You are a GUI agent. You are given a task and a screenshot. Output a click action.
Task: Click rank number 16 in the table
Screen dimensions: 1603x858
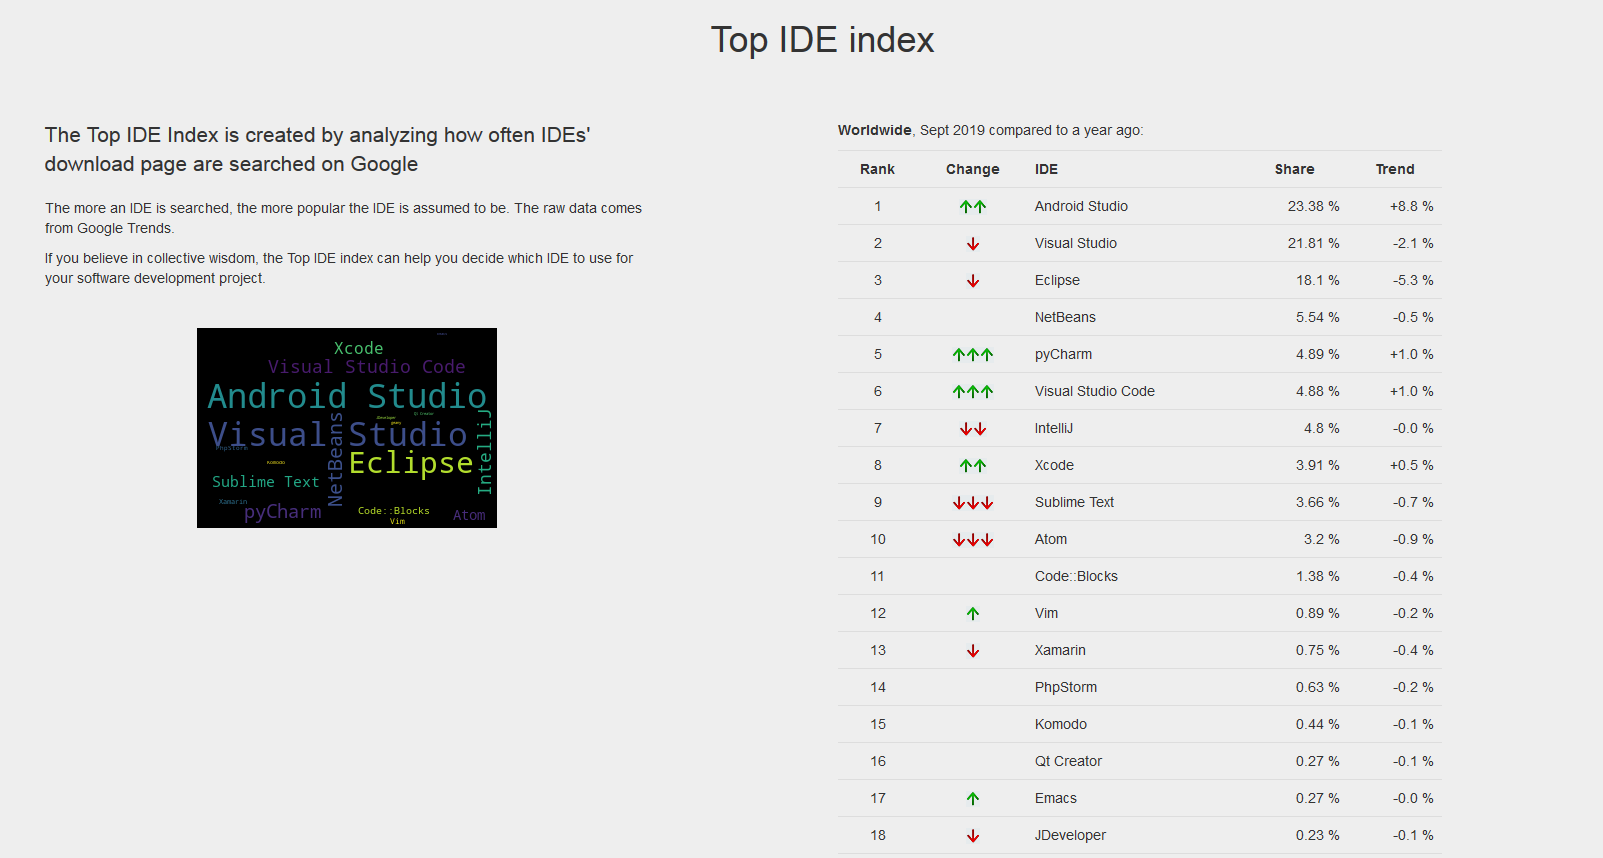click(877, 761)
